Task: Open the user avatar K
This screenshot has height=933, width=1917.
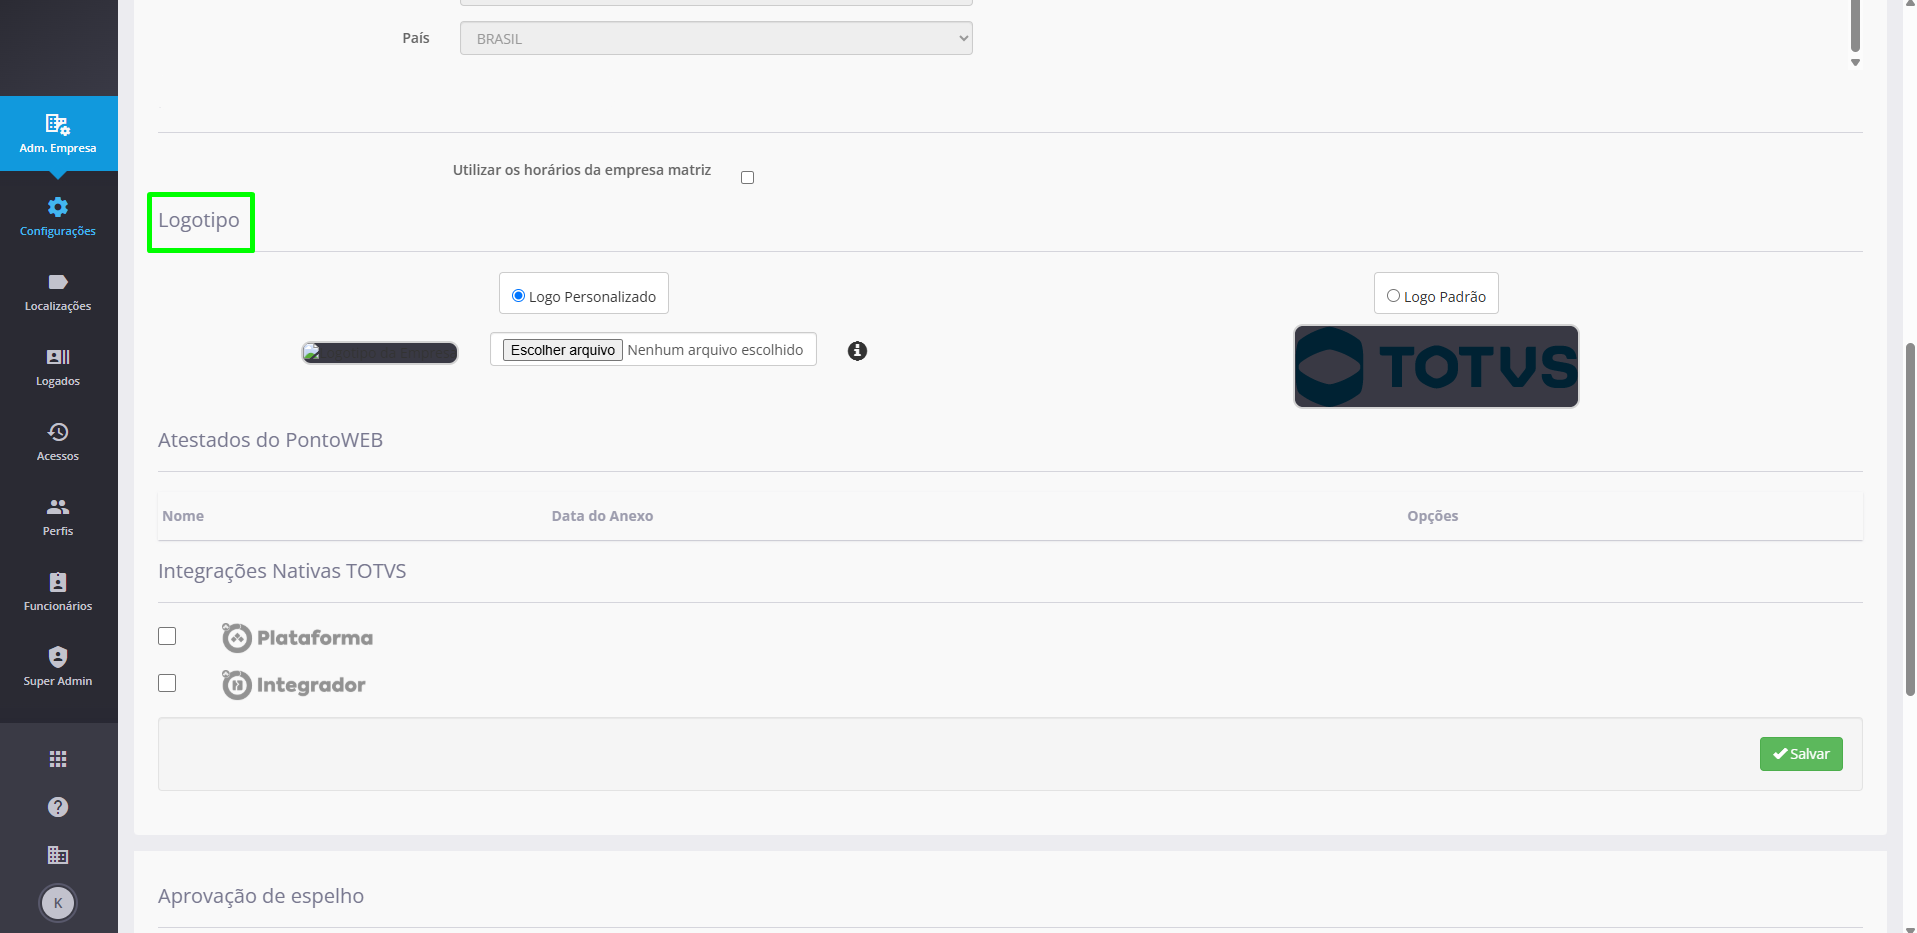Action: click(x=58, y=903)
